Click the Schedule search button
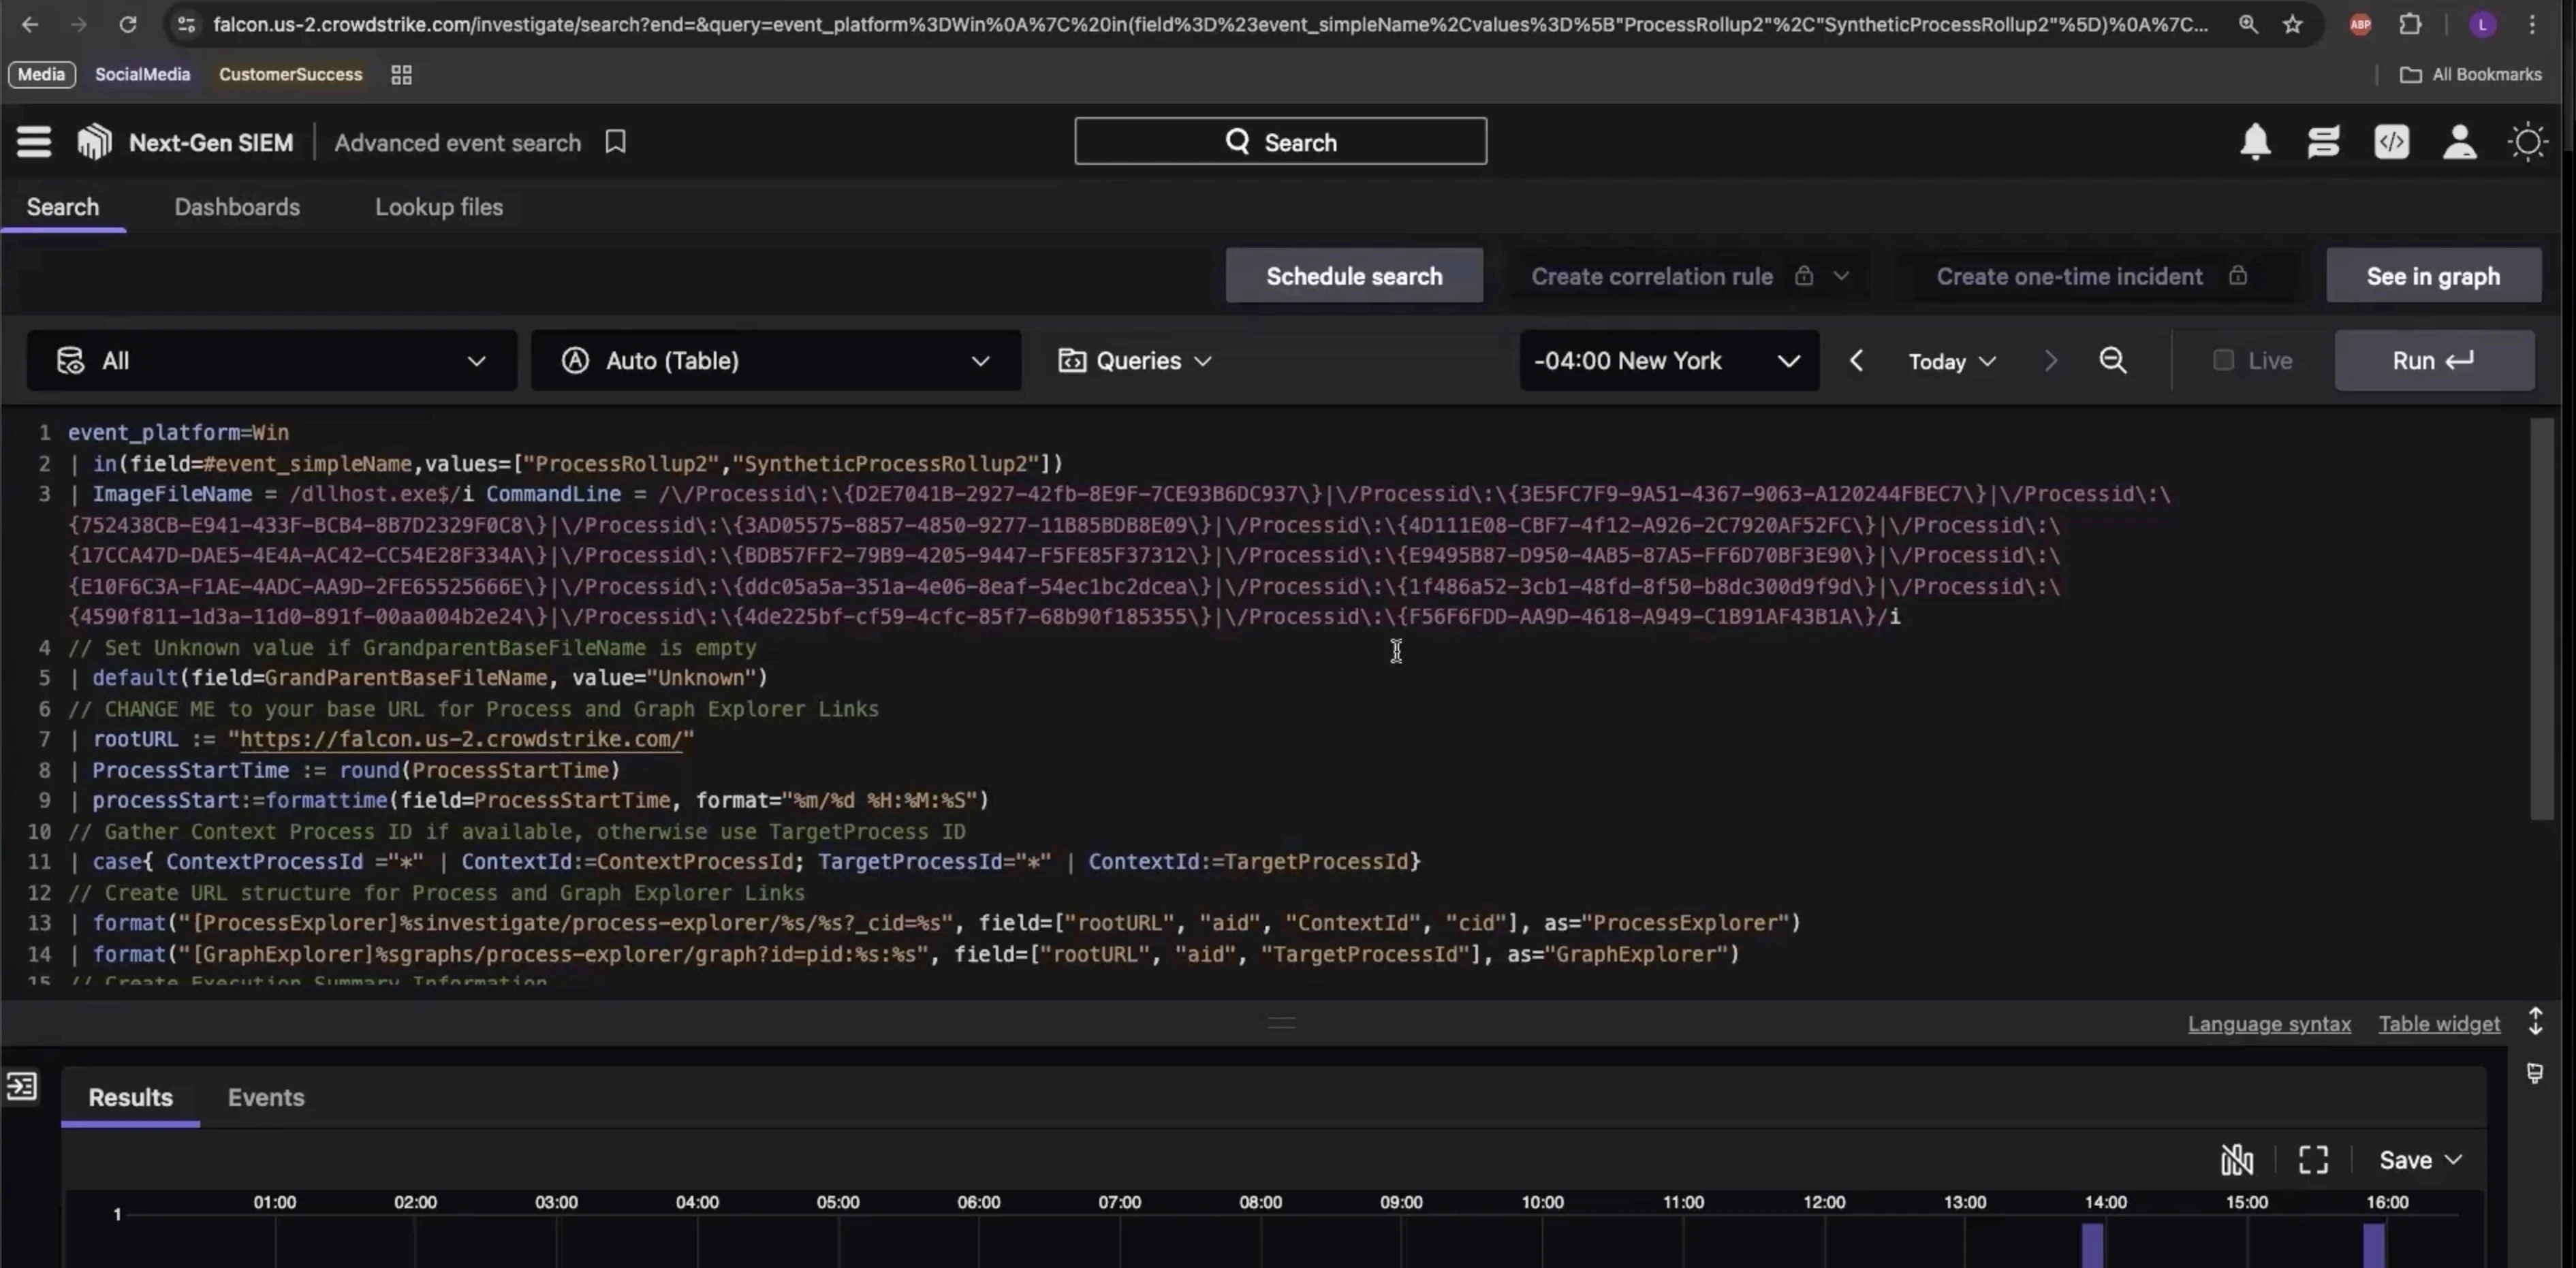This screenshot has height=1268, width=2576. pos(1354,276)
